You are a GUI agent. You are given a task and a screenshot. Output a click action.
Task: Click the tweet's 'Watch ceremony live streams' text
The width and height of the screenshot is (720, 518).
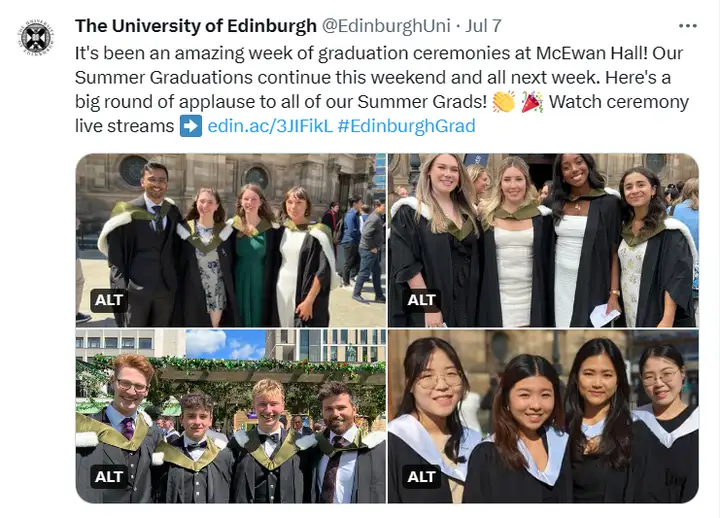pyautogui.click(x=382, y=114)
